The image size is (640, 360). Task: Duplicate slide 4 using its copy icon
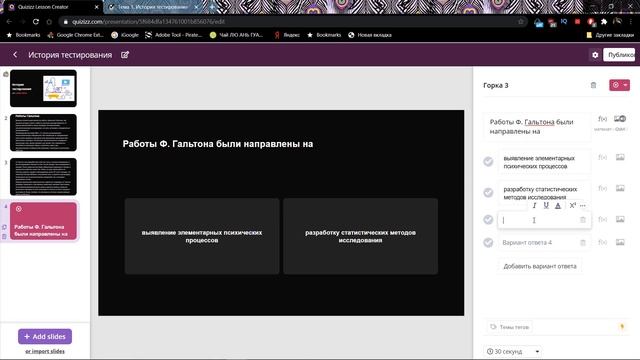4,227
